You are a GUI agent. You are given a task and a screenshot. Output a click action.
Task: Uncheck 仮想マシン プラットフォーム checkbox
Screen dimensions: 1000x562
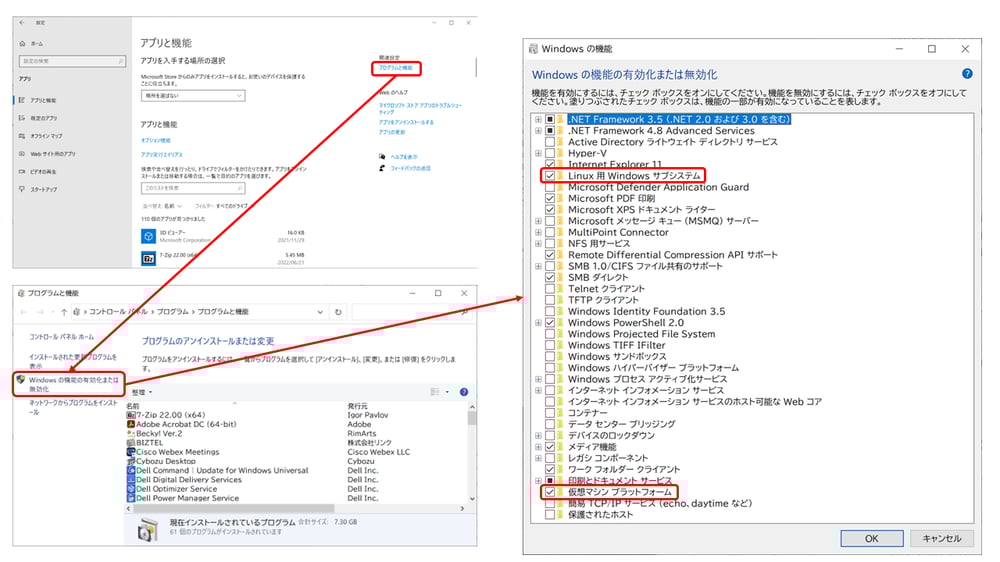point(550,492)
